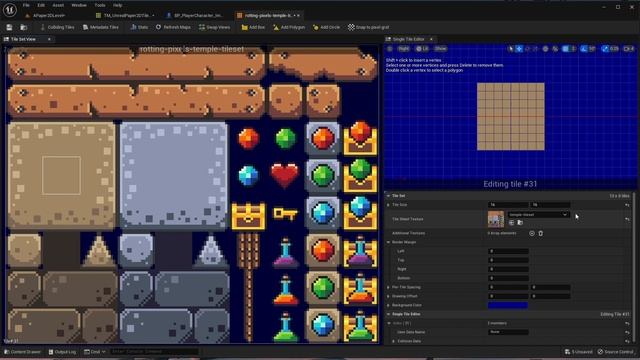This screenshot has height=360, width=640.
Task: Click the Border Margin Left field
Action: [508, 251]
